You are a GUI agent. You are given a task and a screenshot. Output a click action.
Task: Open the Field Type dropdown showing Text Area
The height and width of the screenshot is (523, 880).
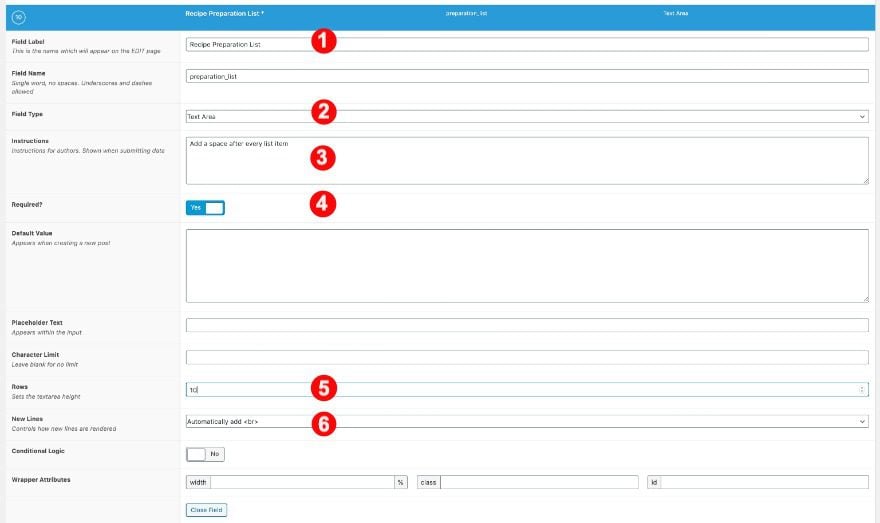click(527, 117)
